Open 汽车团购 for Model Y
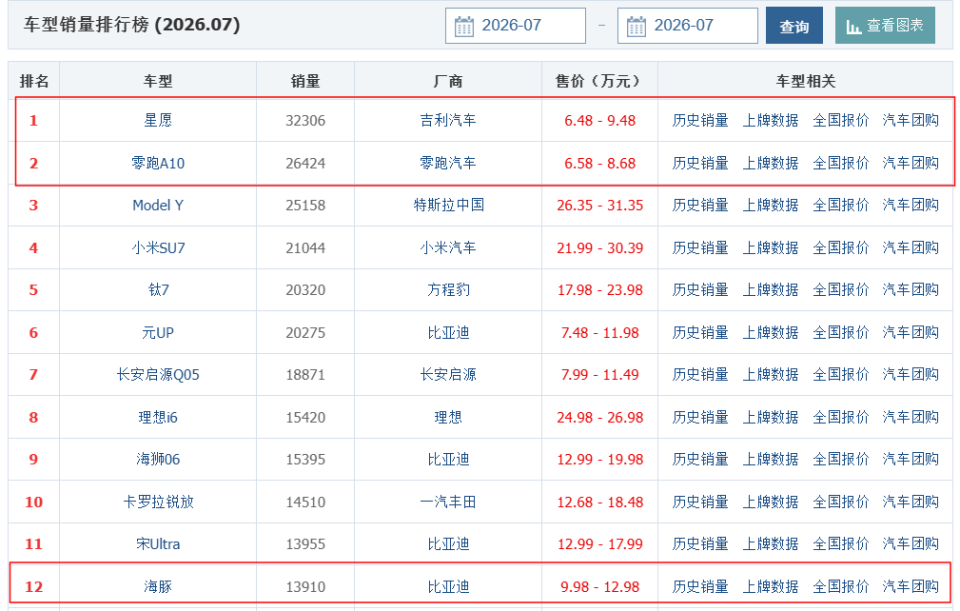The image size is (960, 611). 910,205
